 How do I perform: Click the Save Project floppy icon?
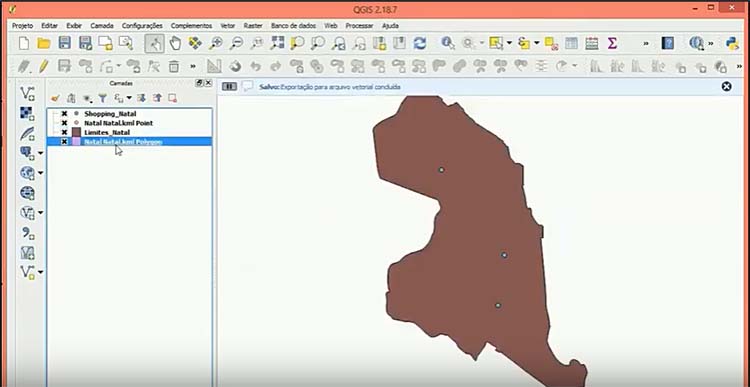point(65,43)
